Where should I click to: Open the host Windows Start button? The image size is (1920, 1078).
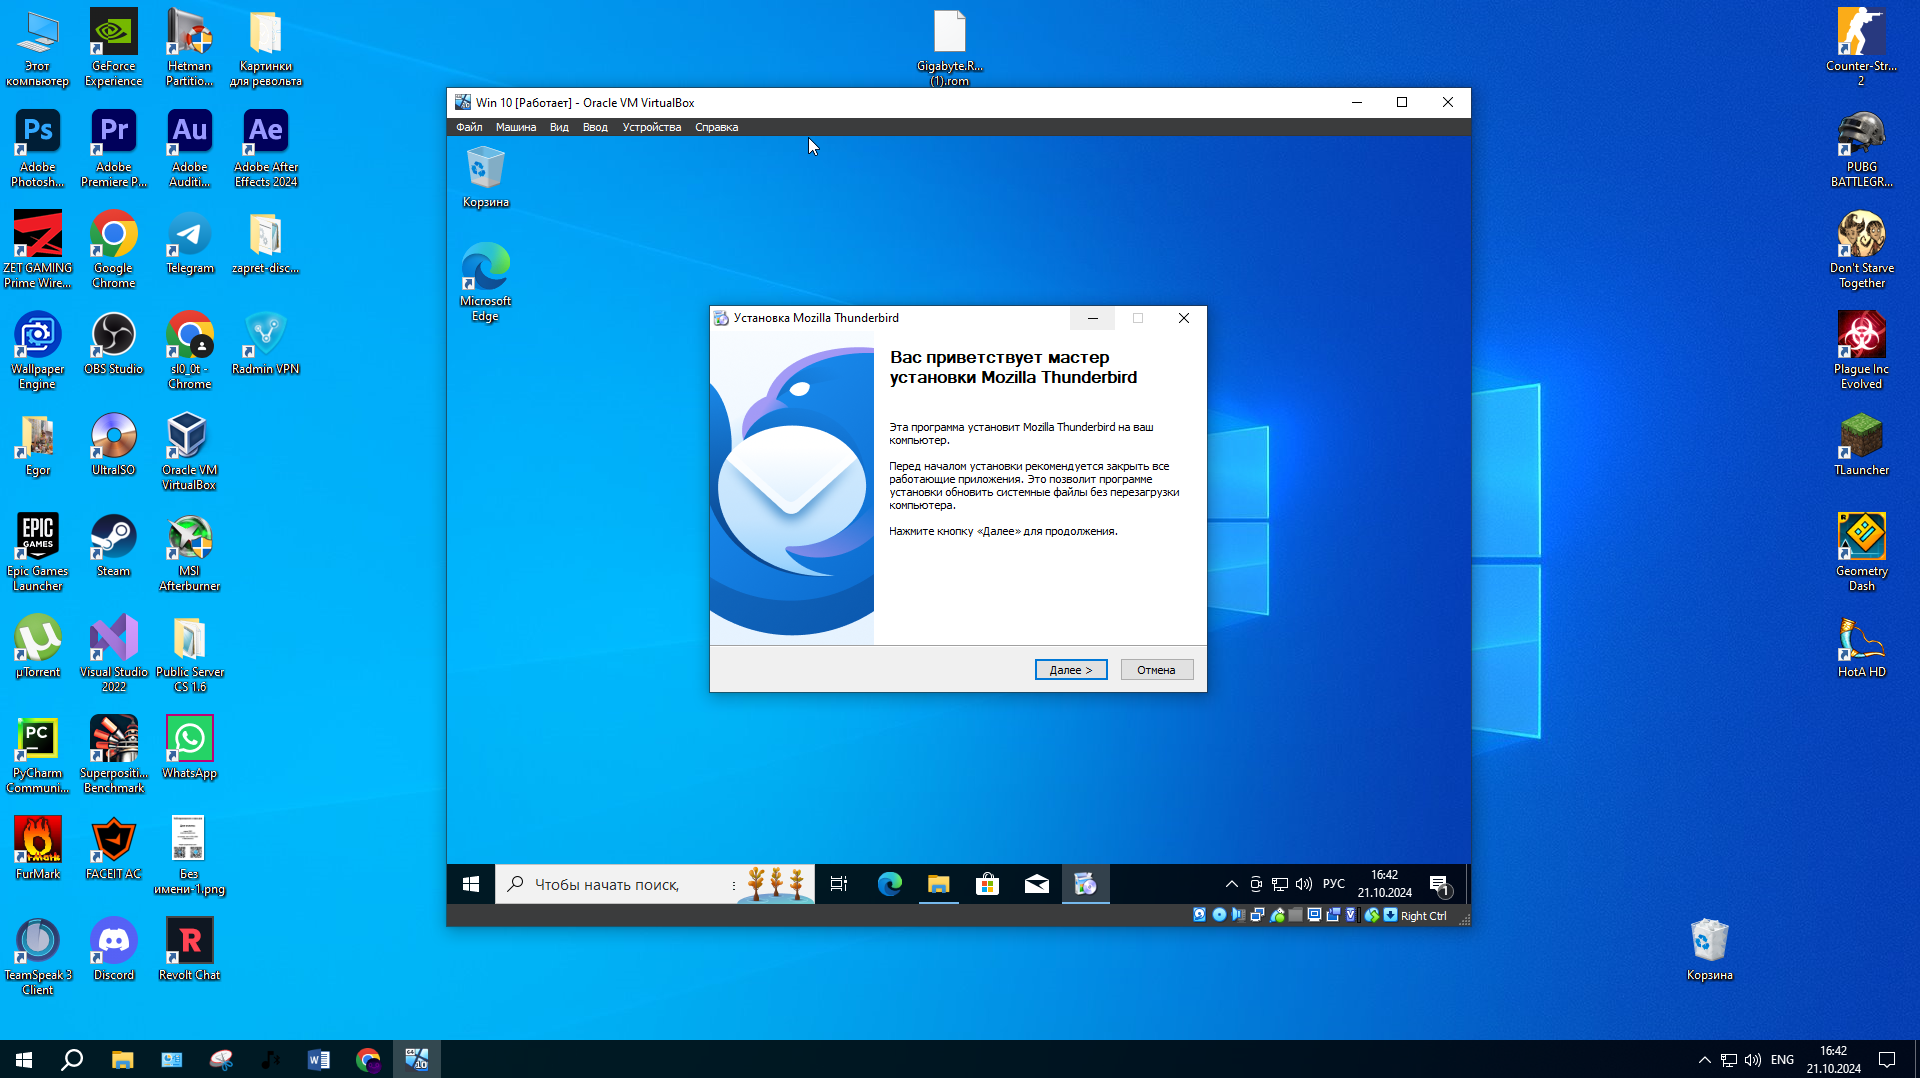tap(24, 1059)
